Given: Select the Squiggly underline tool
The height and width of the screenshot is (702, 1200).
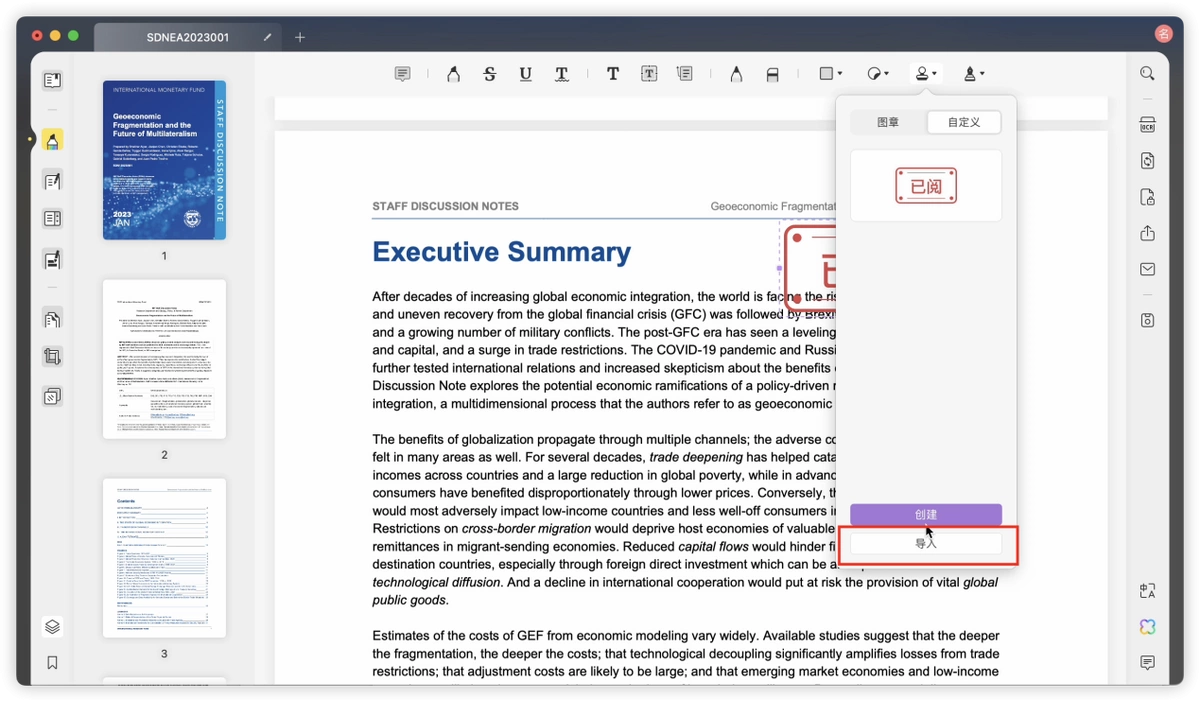Looking at the screenshot, I should pos(562,74).
